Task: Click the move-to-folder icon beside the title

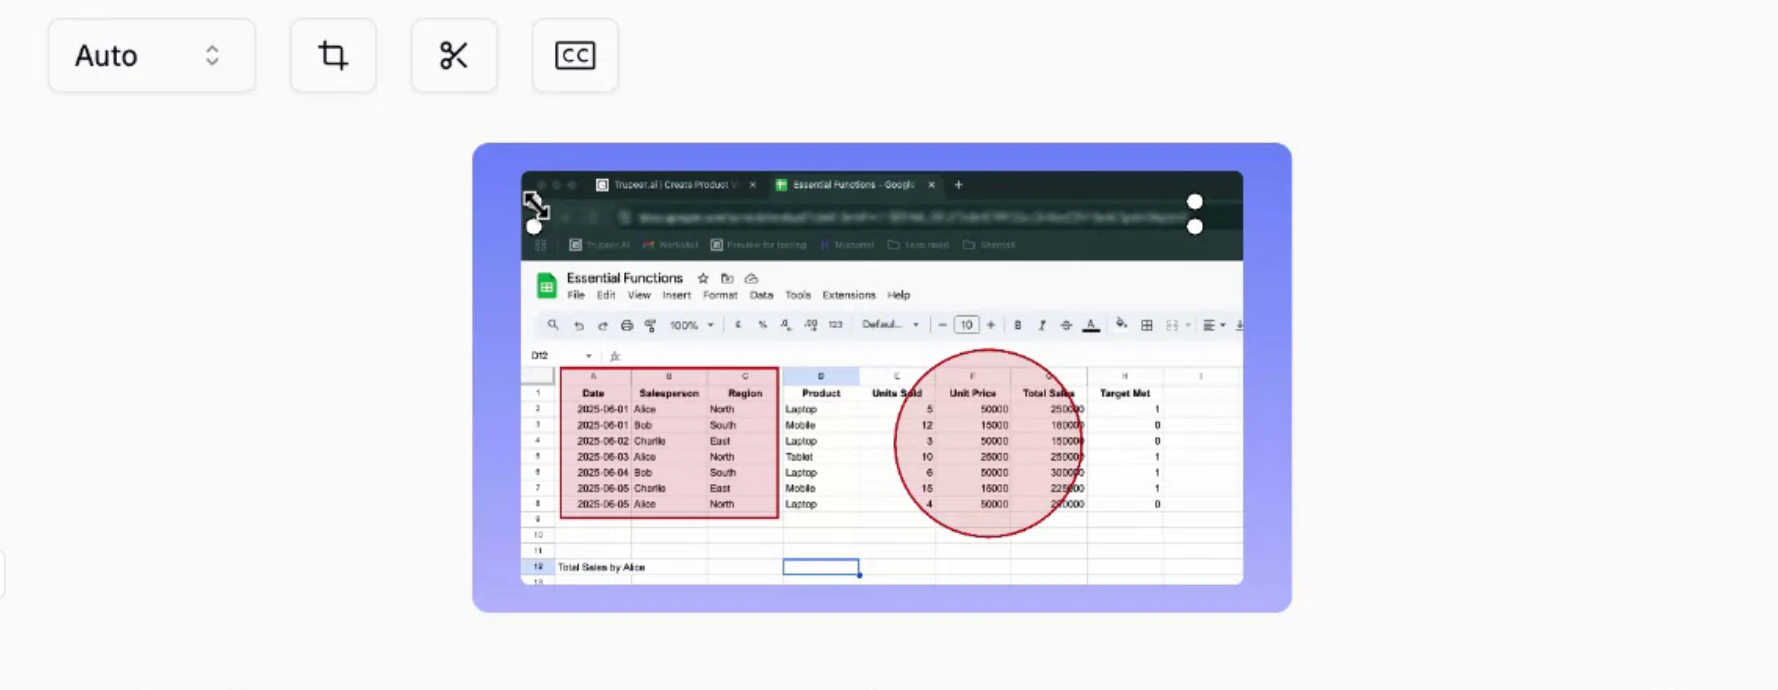Action: coord(727,279)
